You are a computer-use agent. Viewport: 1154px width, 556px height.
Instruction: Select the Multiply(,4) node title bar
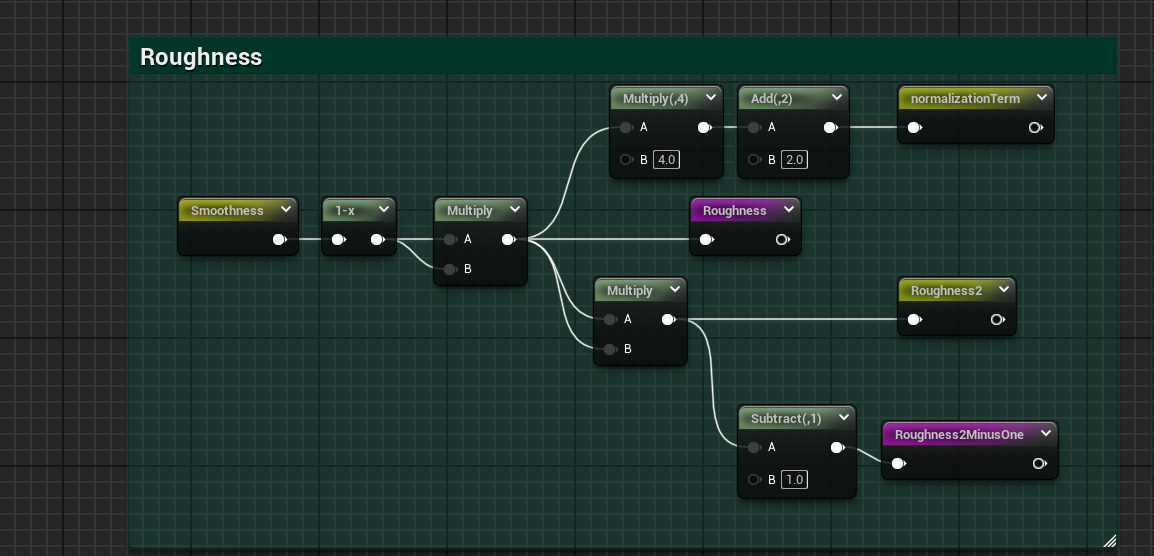654,98
